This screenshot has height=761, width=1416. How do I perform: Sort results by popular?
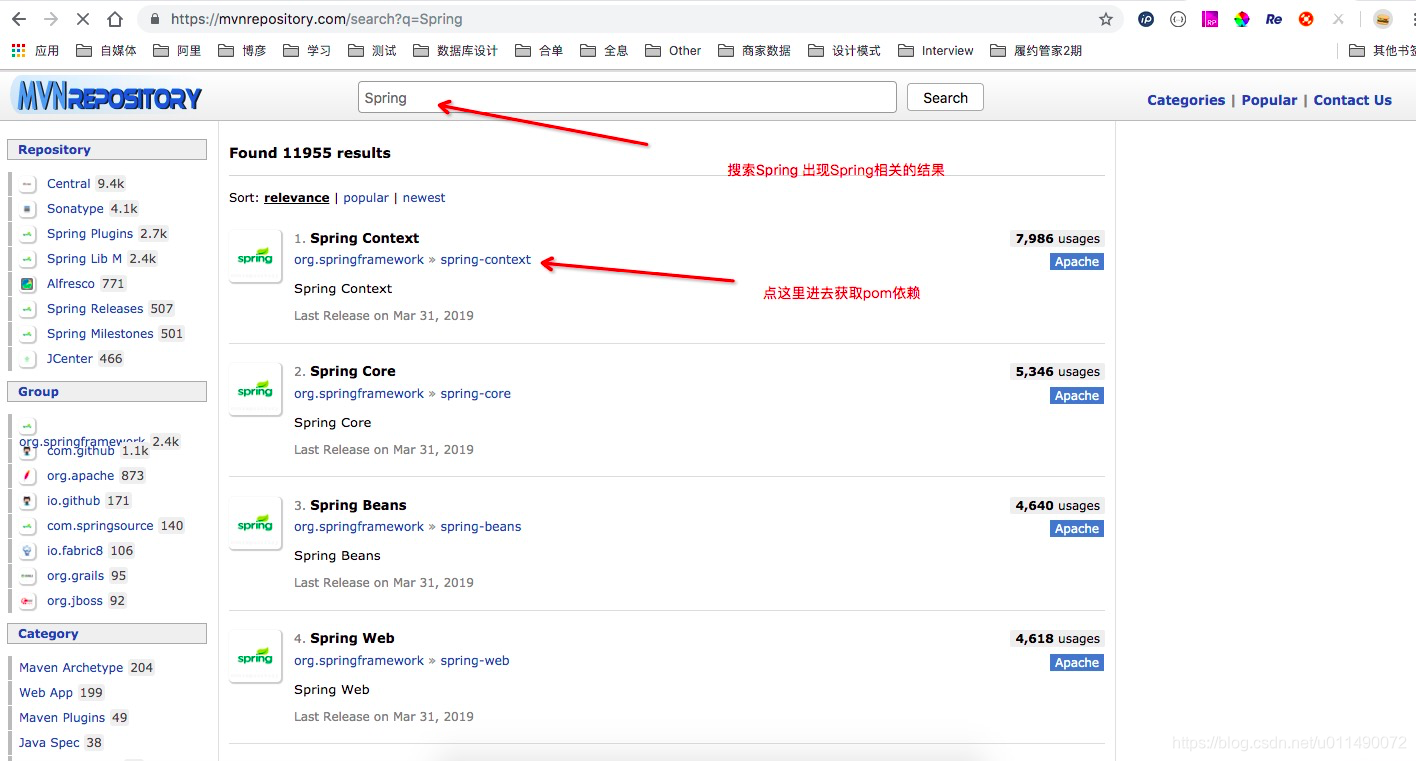pyautogui.click(x=366, y=198)
